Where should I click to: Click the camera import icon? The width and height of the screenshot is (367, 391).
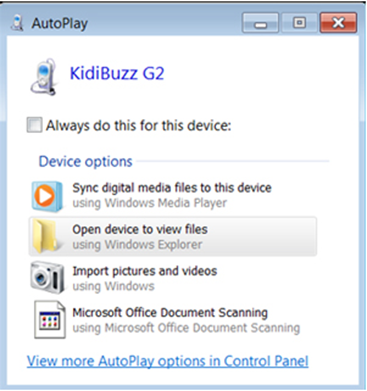coord(47,278)
